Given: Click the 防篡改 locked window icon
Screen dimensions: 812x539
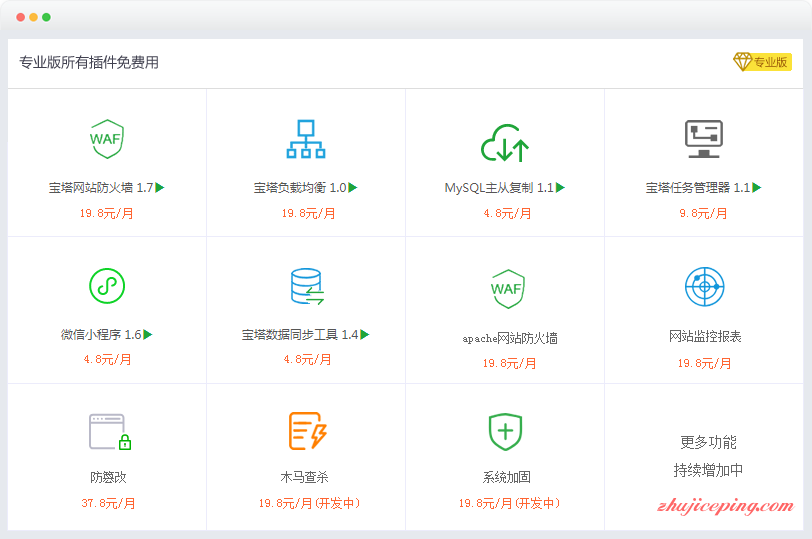Looking at the screenshot, I should pos(110,432).
